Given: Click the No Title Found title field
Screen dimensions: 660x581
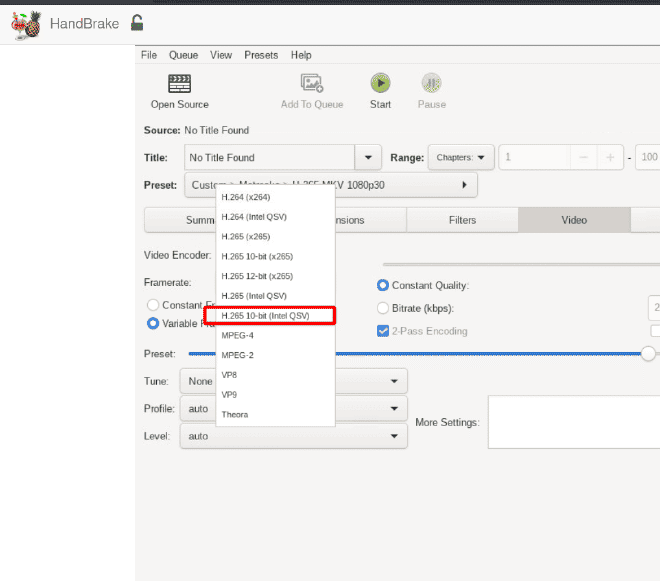Looking at the screenshot, I should pos(270,157).
